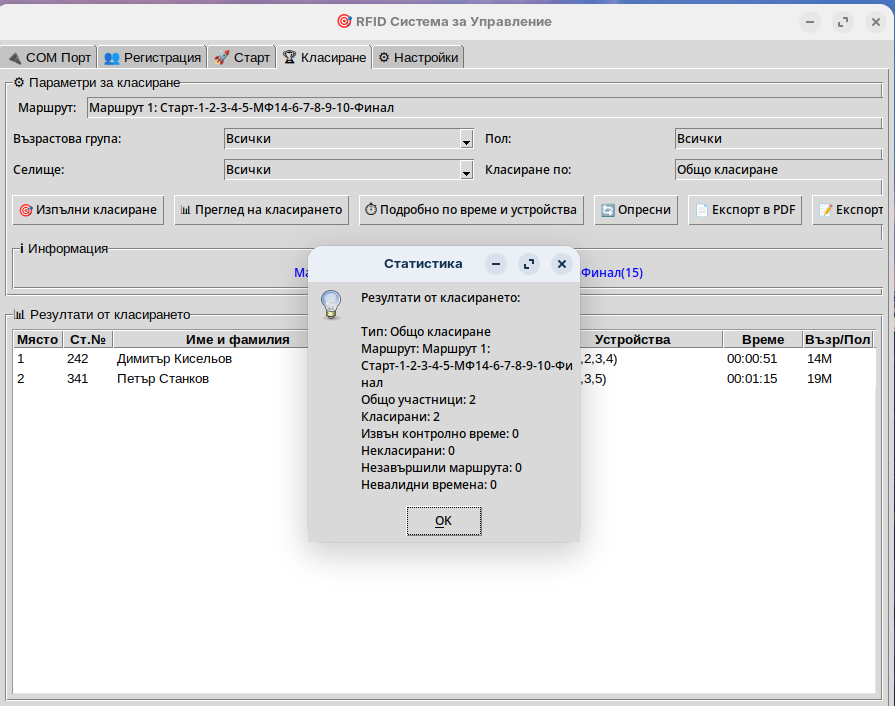The width and height of the screenshot is (895, 706).
Task: Go to the Старт tab
Action: coord(242,58)
